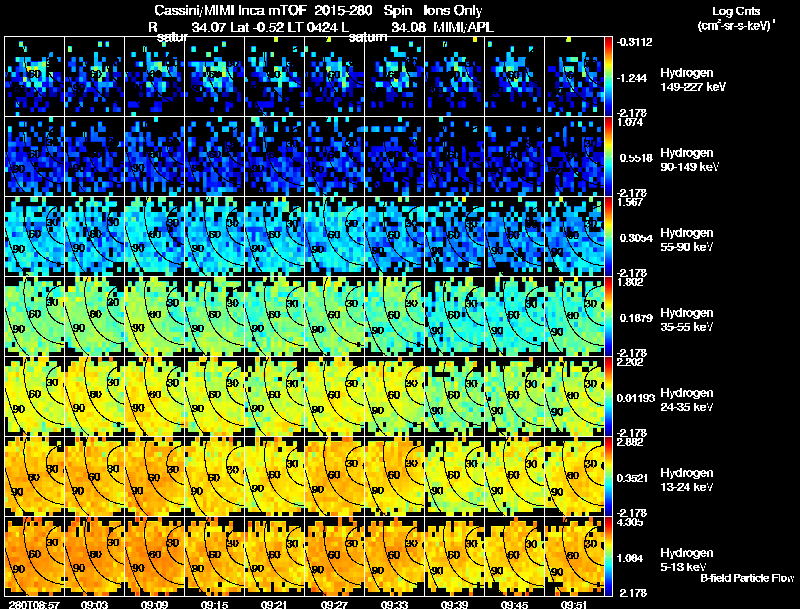Click the Cassini/MIMI Inca mTOF plot title
This screenshot has height=609, width=800.
(318, 11)
